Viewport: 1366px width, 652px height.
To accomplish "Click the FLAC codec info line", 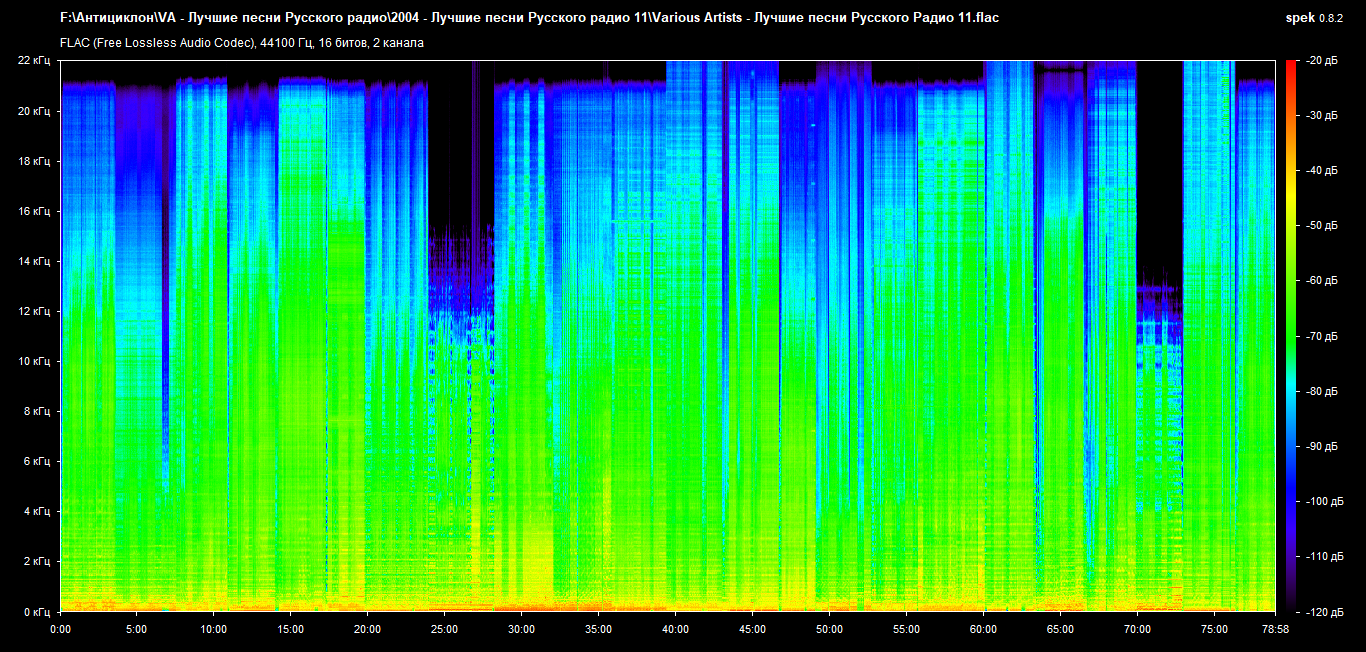I will click(242, 43).
